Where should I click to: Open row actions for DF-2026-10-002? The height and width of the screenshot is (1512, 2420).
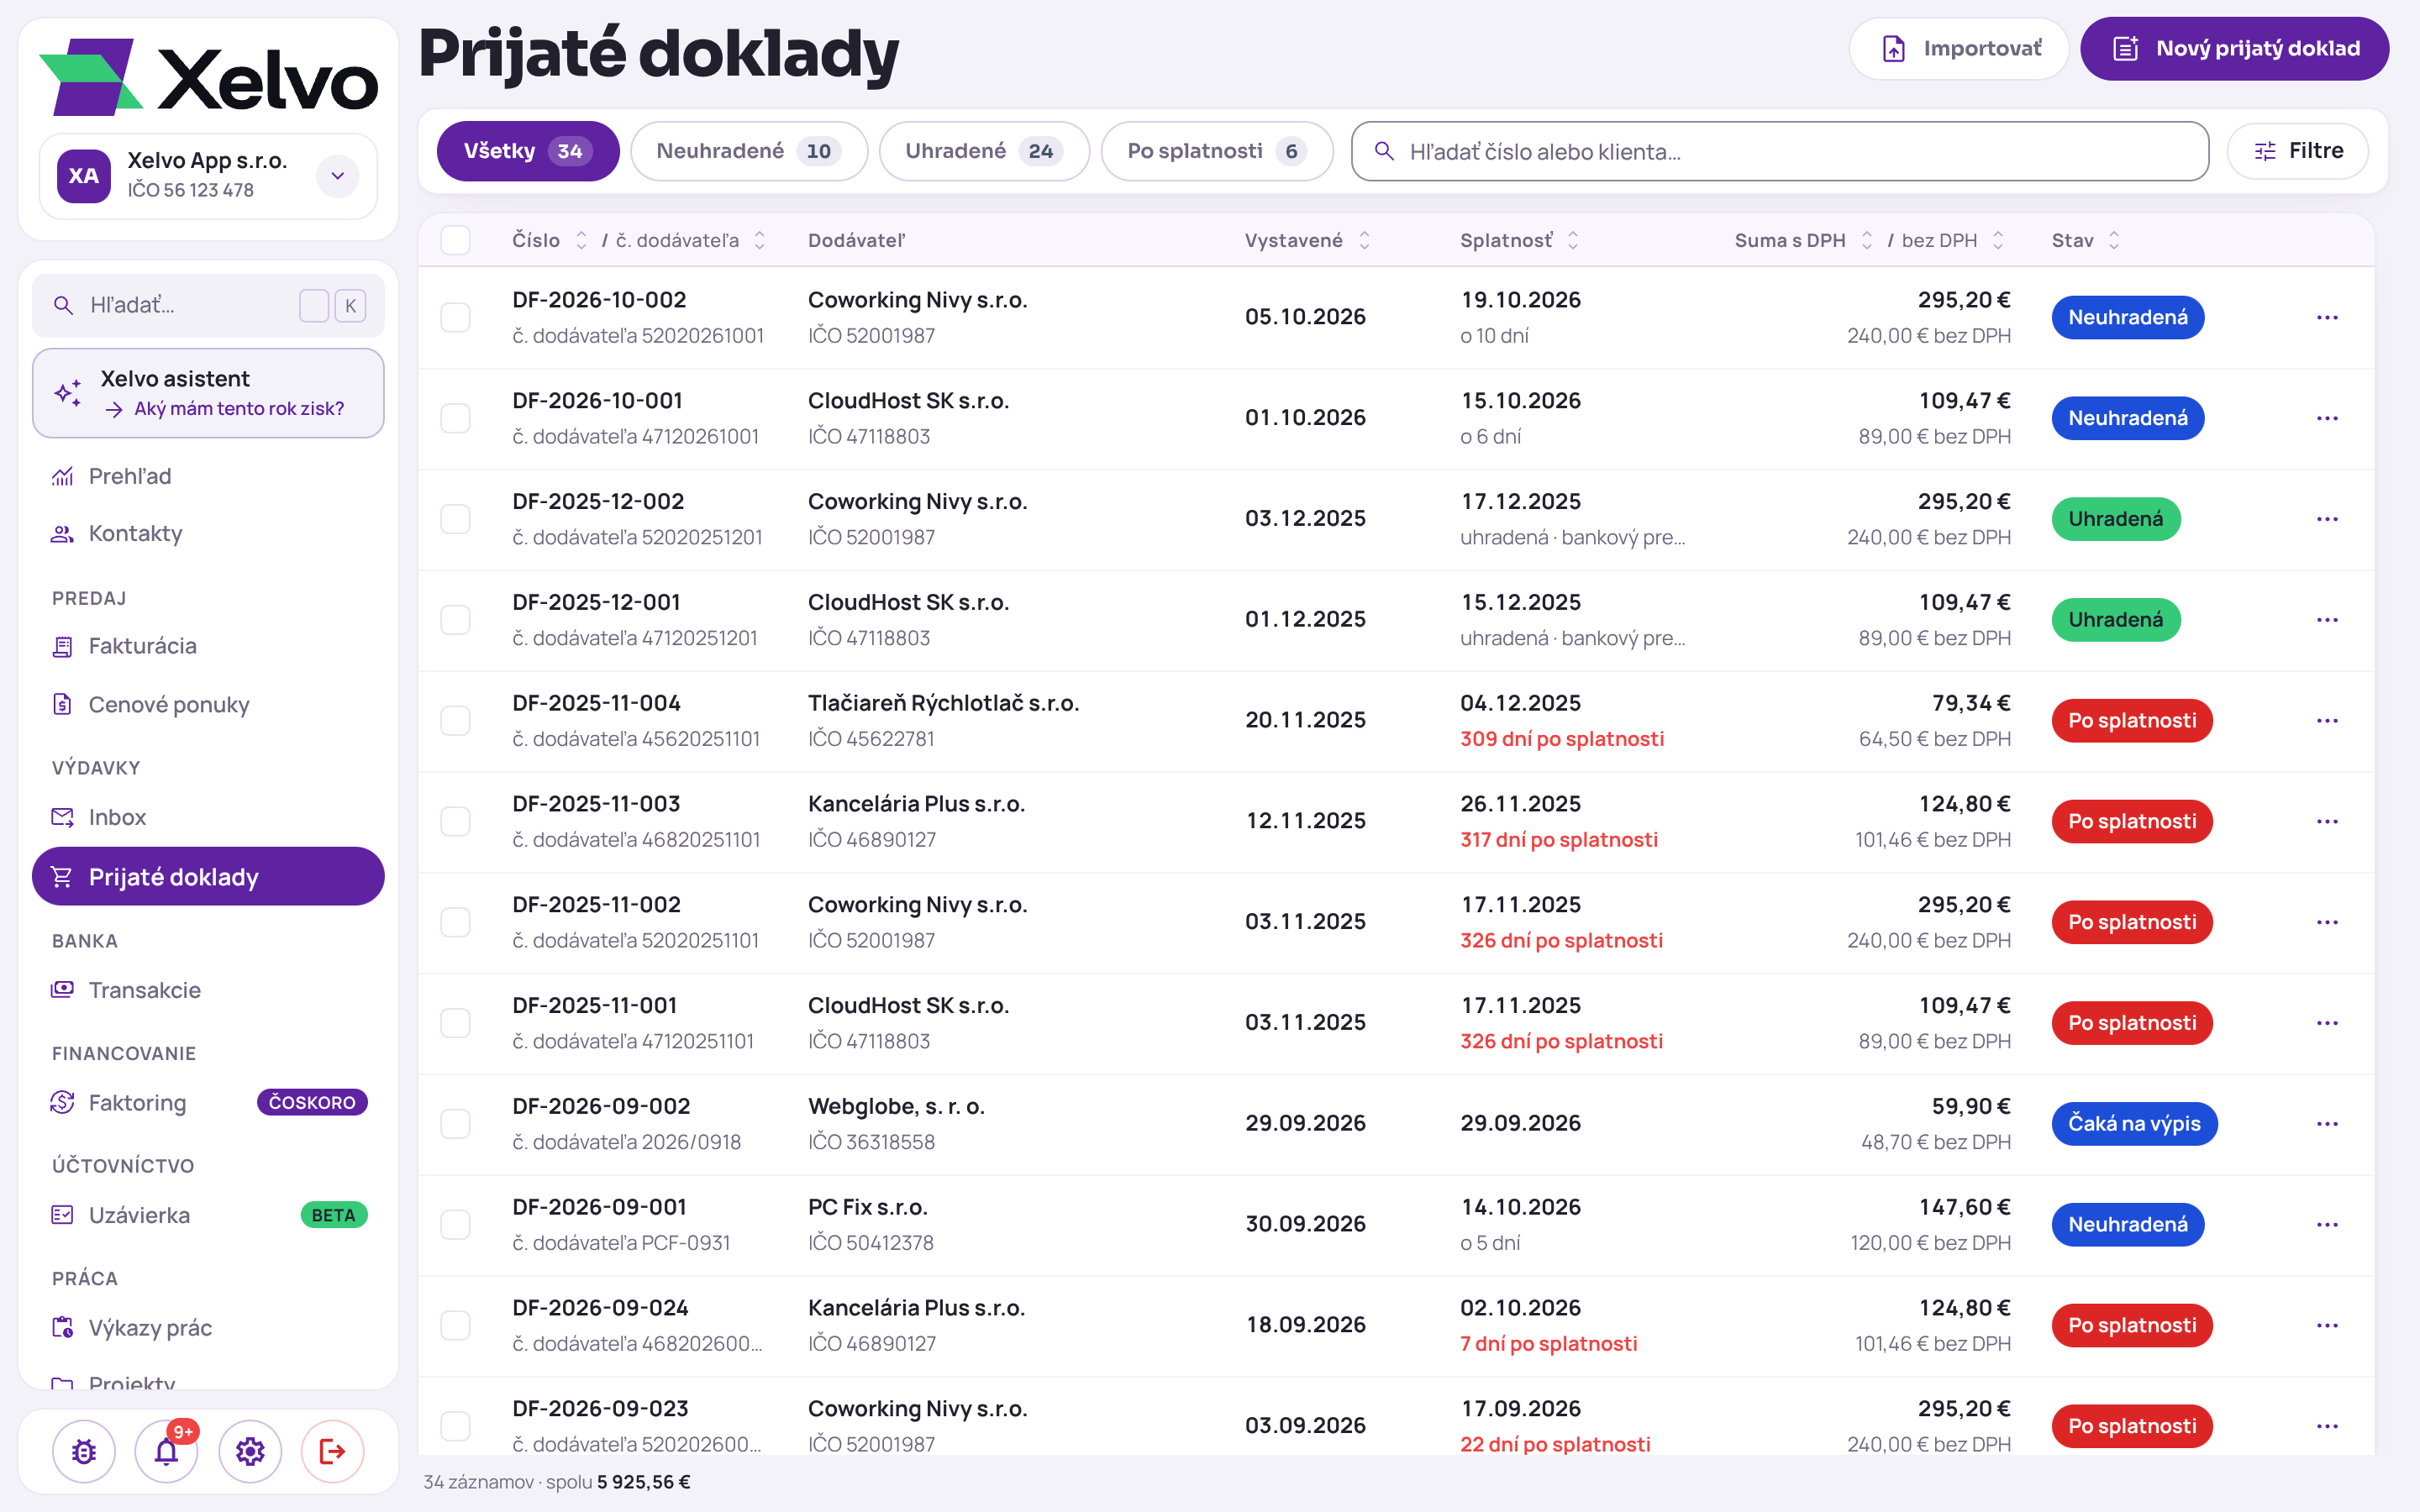click(x=2327, y=317)
